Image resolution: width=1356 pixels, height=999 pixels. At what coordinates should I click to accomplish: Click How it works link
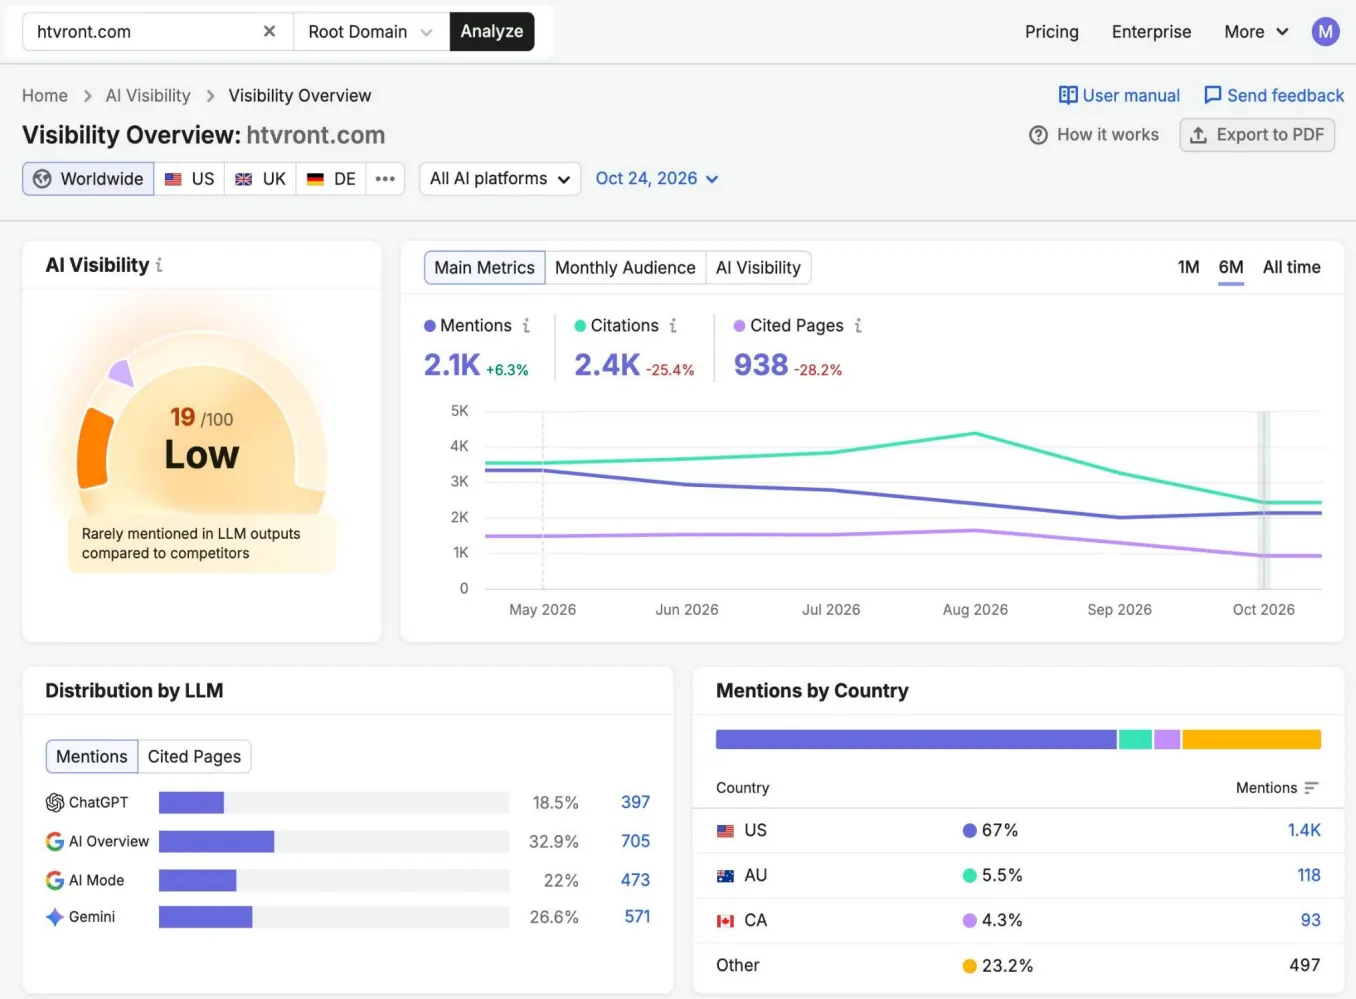[1094, 135]
